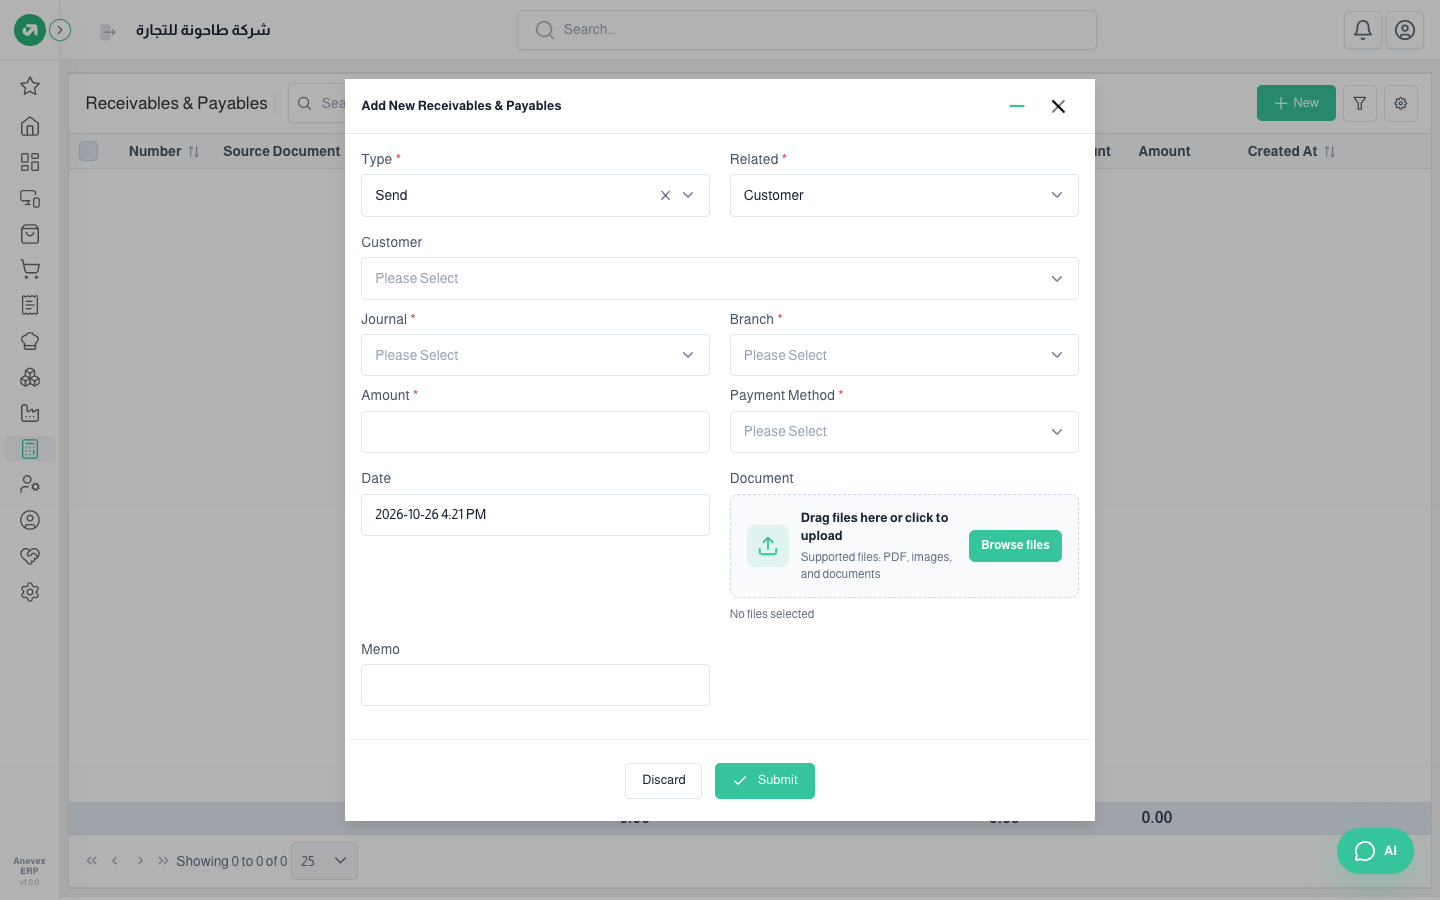The height and width of the screenshot is (900, 1440).
Task: Open the Branch dropdown
Action: tap(904, 355)
